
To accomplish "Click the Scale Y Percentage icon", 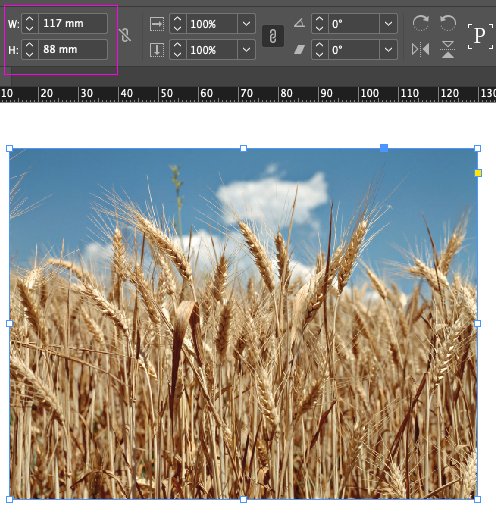I will pos(157,50).
